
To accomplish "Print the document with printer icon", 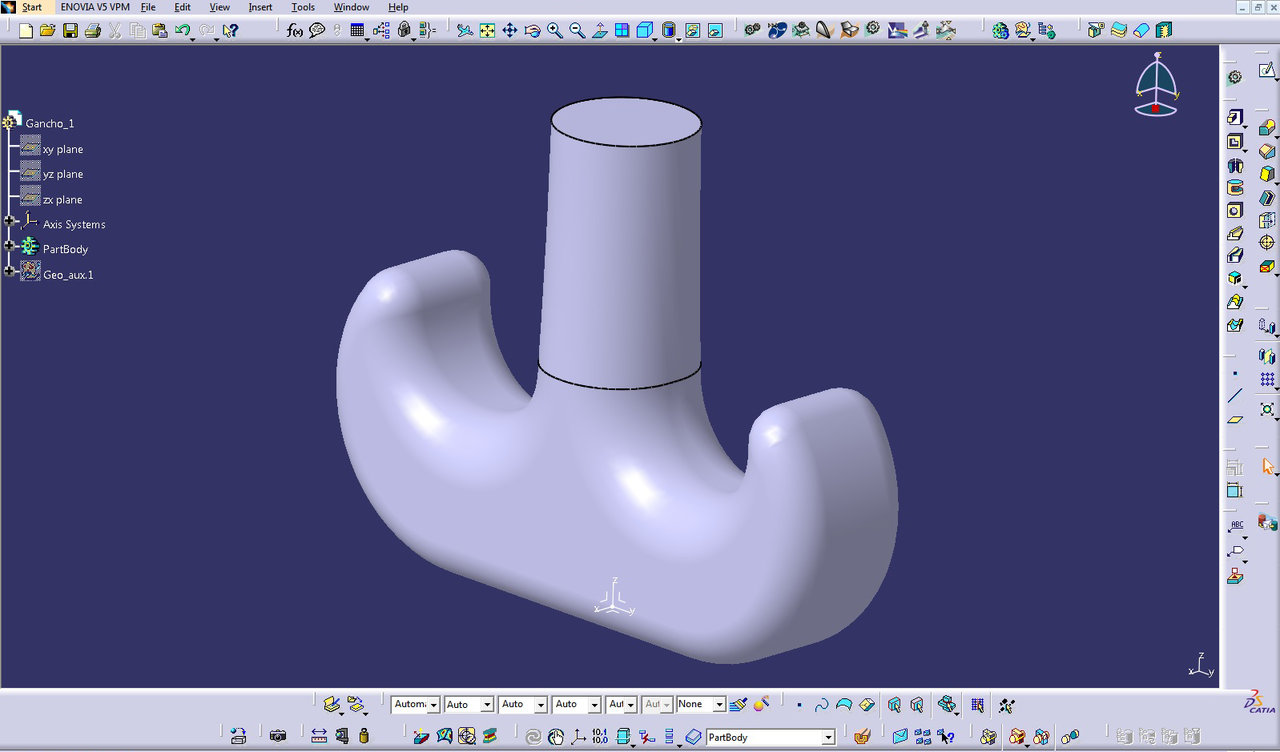I will click(92, 31).
